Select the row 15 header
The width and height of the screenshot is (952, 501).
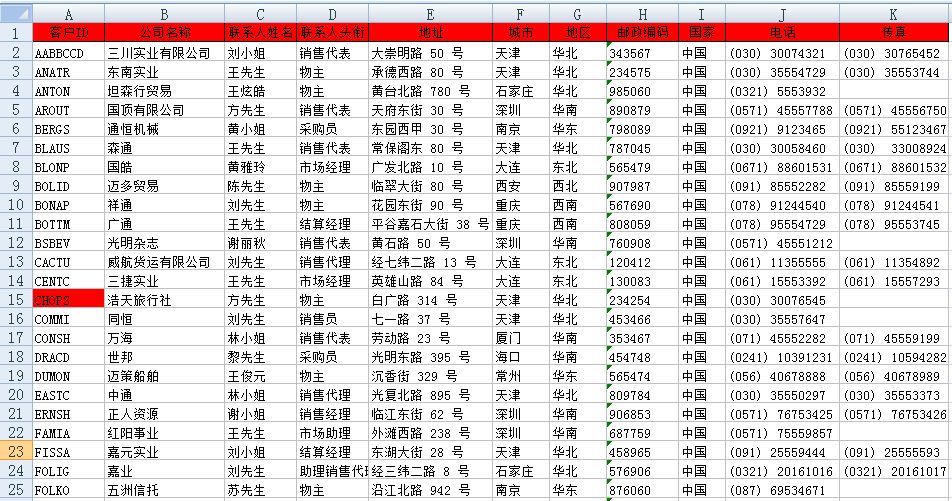[x=15, y=299]
